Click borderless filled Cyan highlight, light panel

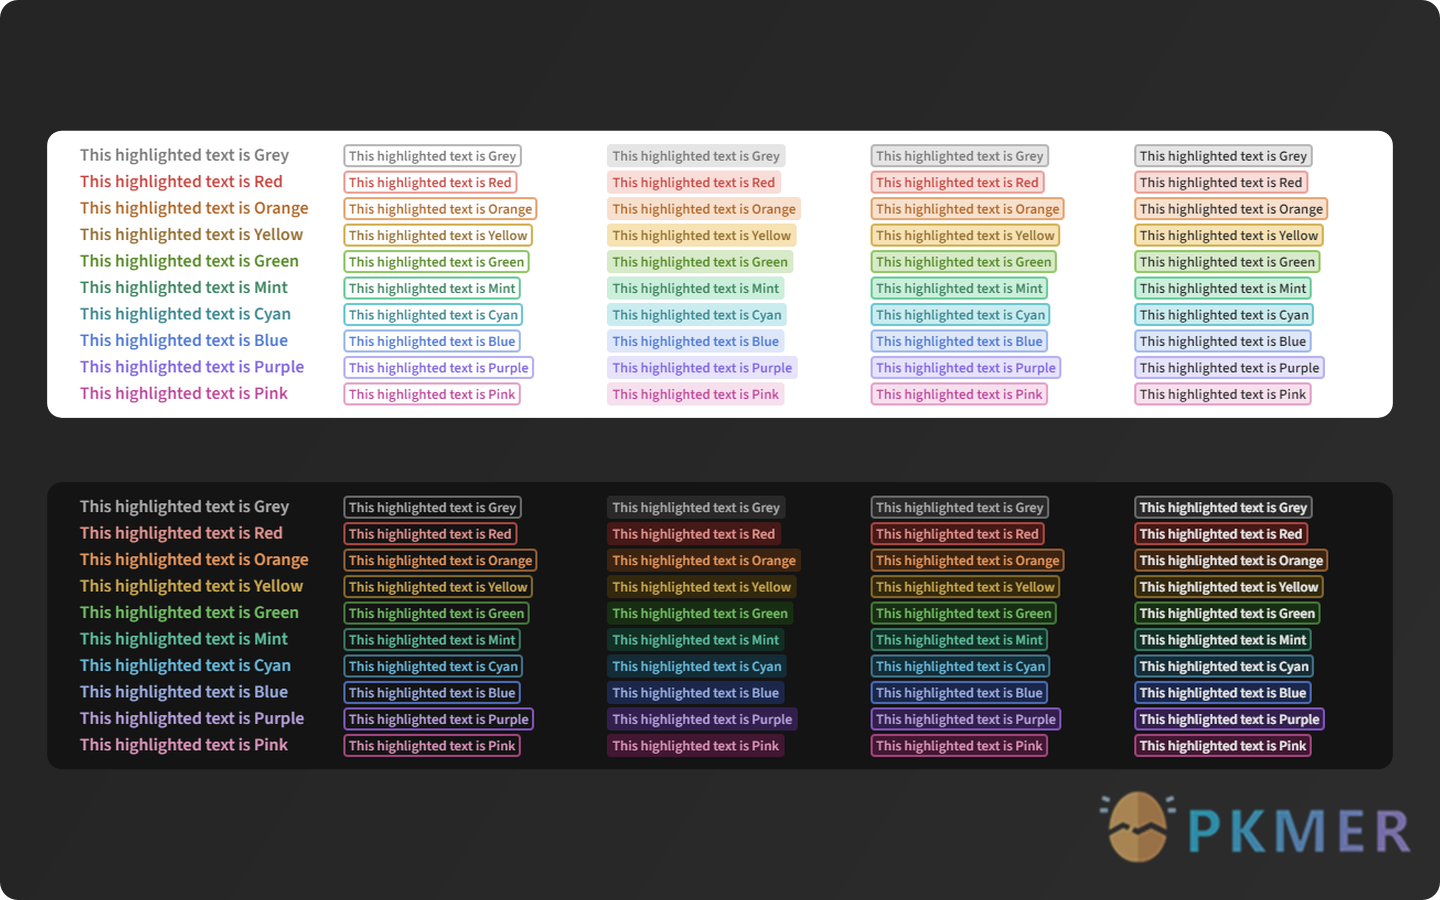pos(696,315)
